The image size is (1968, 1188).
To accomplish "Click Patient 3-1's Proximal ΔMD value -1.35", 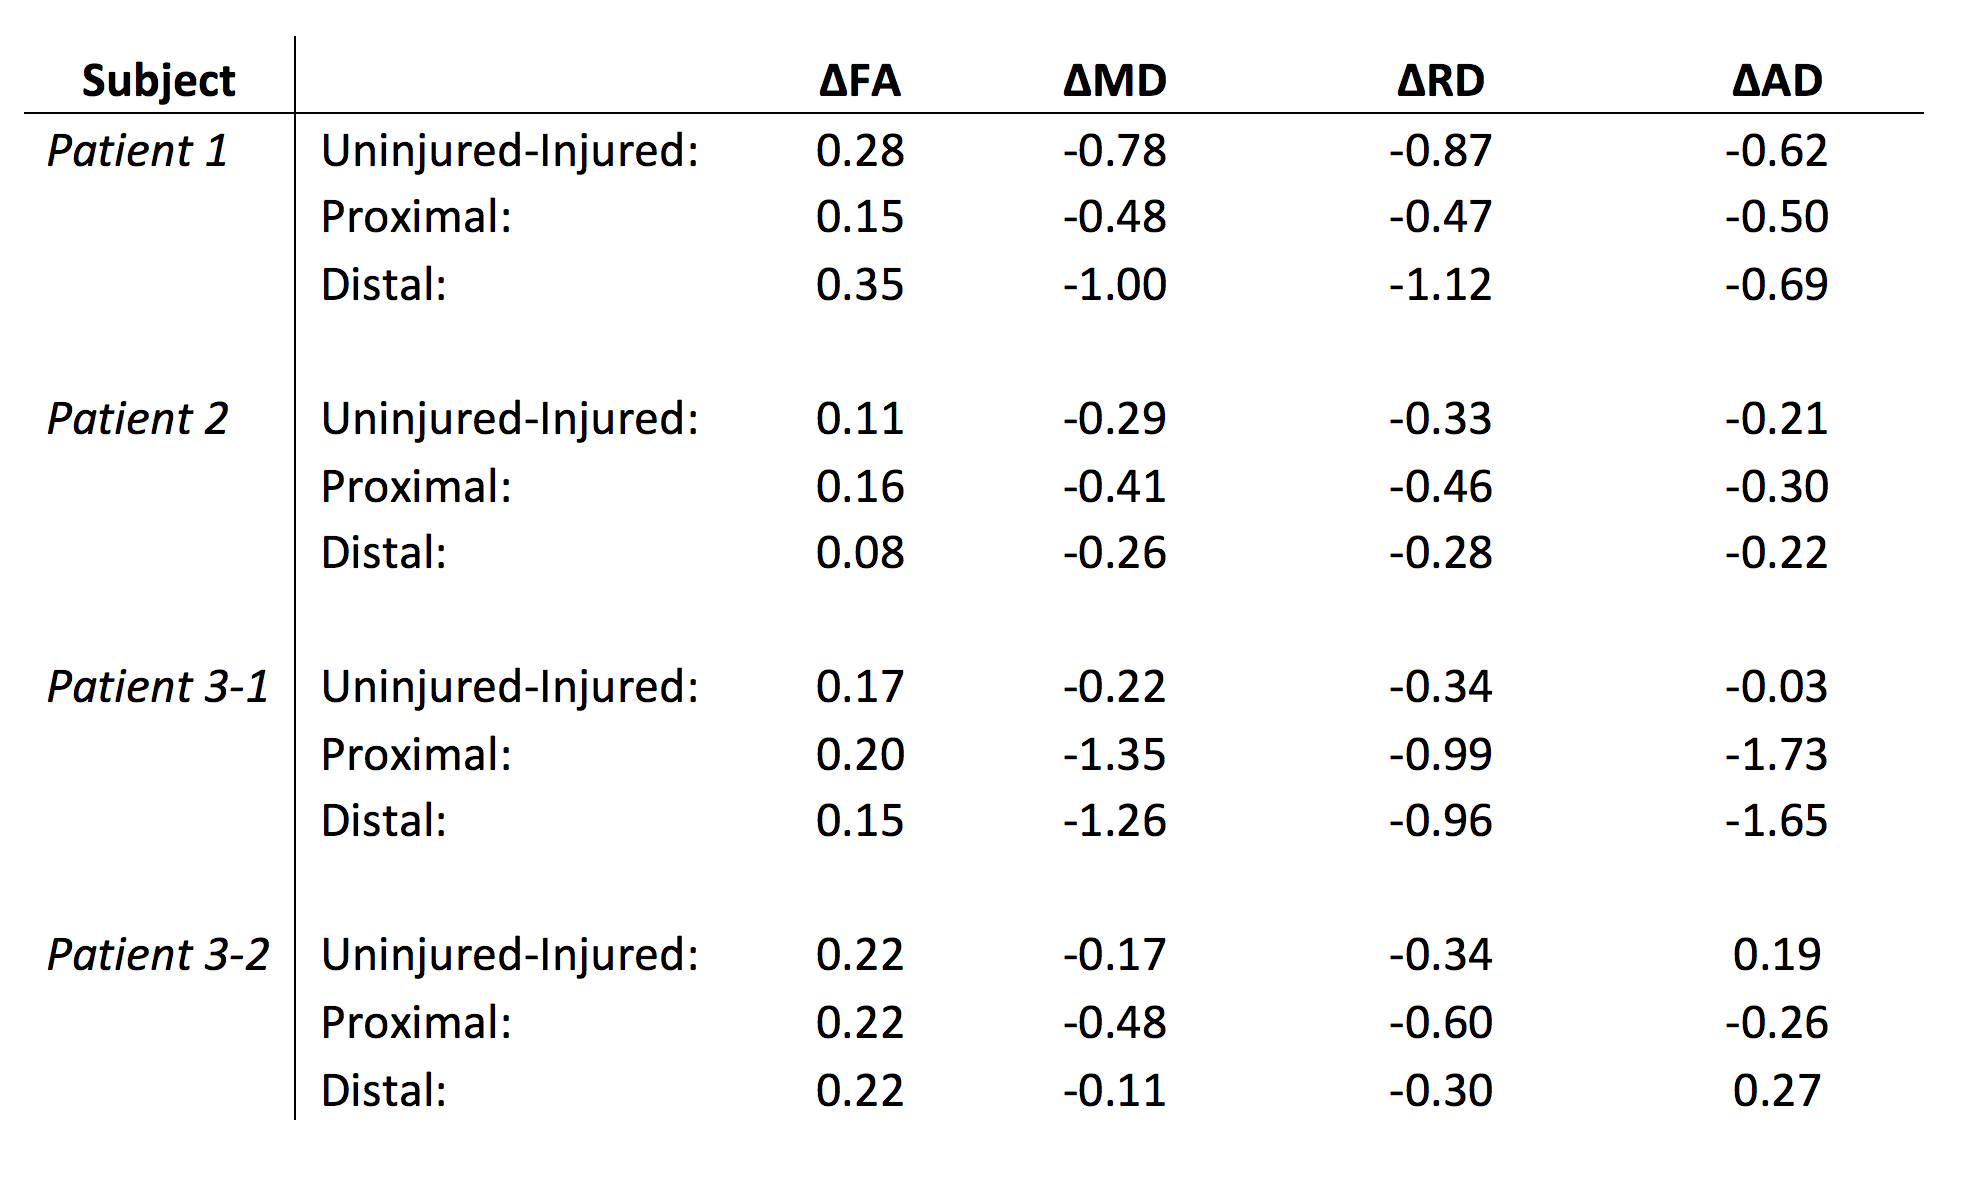I will pos(1114,755).
